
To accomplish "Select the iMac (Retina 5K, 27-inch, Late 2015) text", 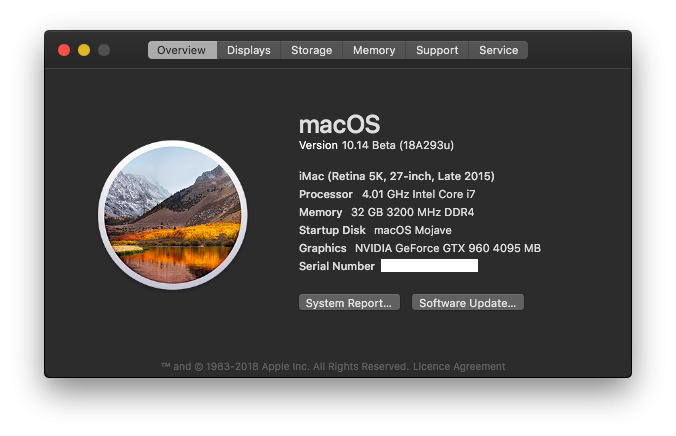I will pyautogui.click(x=397, y=176).
